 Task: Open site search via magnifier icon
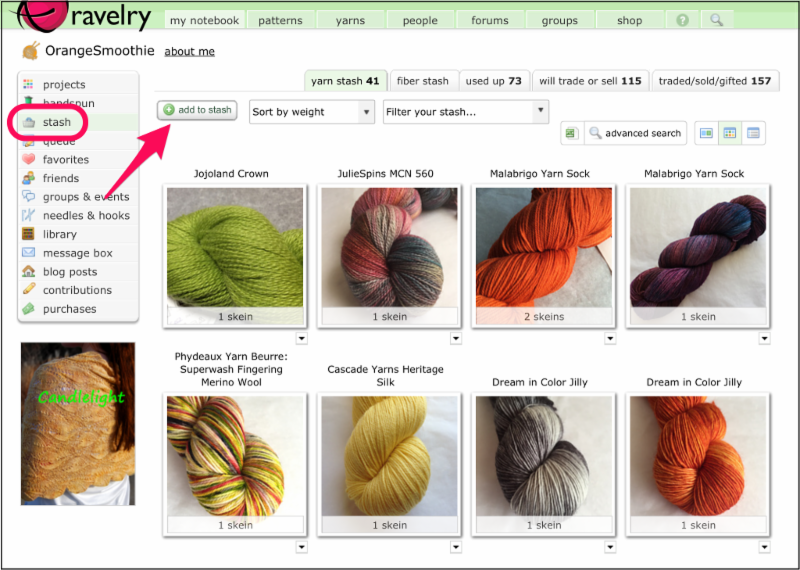(716, 20)
